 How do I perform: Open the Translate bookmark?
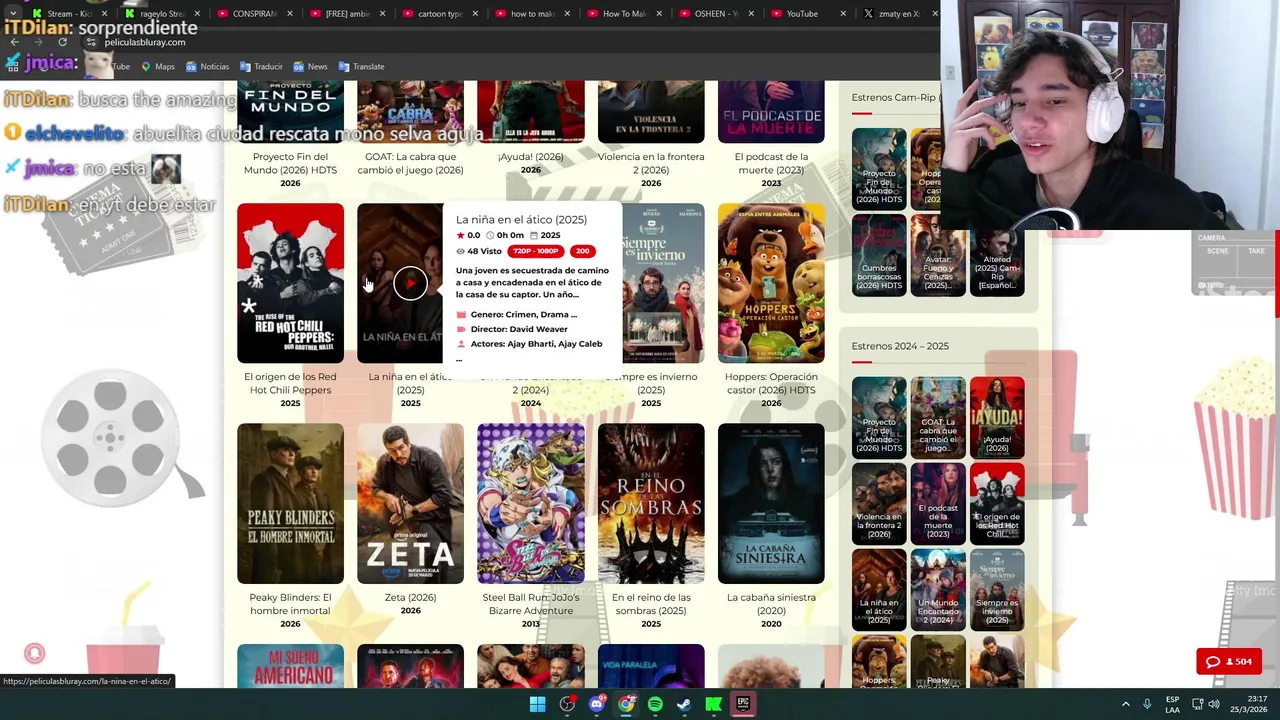(361, 66)
